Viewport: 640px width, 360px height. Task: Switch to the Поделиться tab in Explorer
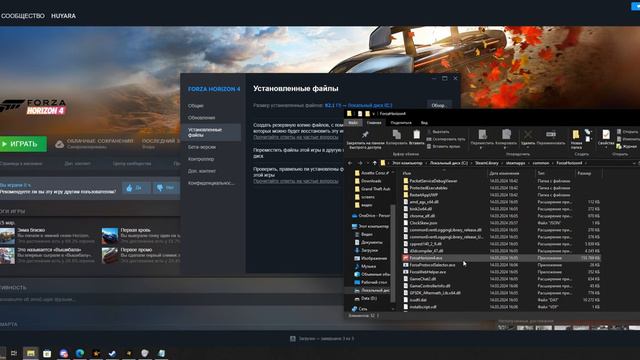(401, 122)
